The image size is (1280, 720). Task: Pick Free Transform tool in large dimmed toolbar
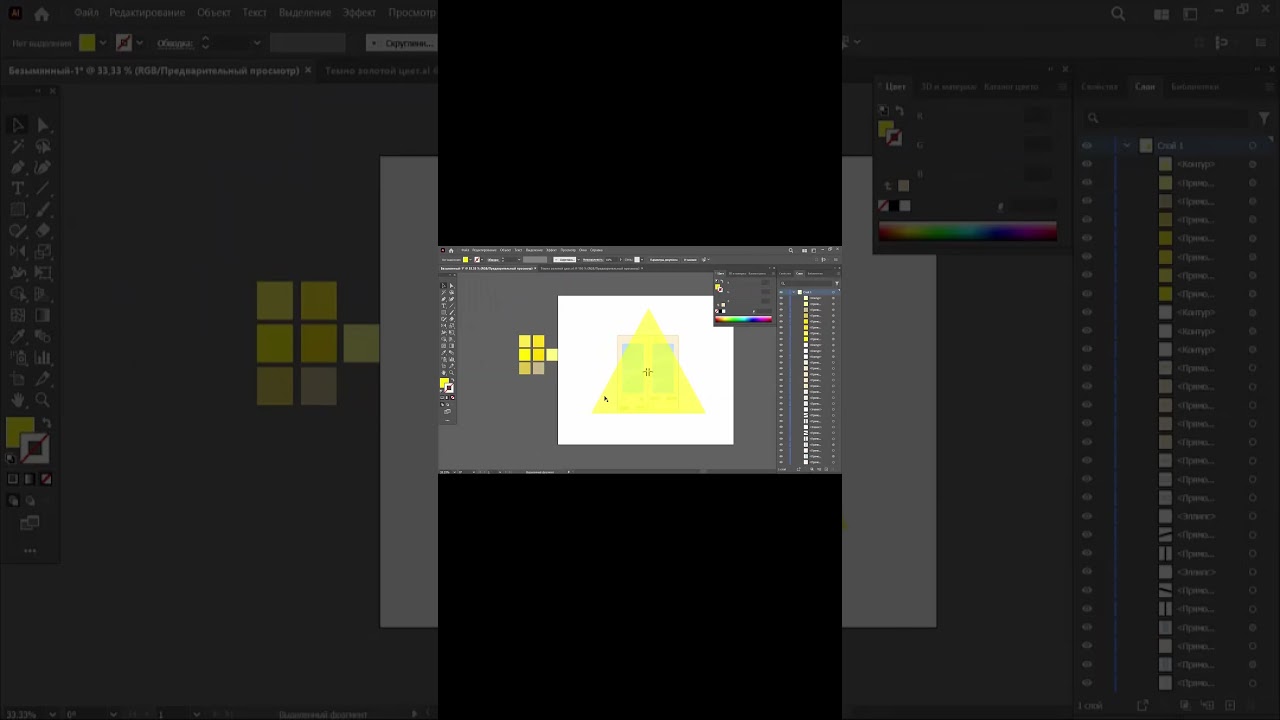point(43,272)
